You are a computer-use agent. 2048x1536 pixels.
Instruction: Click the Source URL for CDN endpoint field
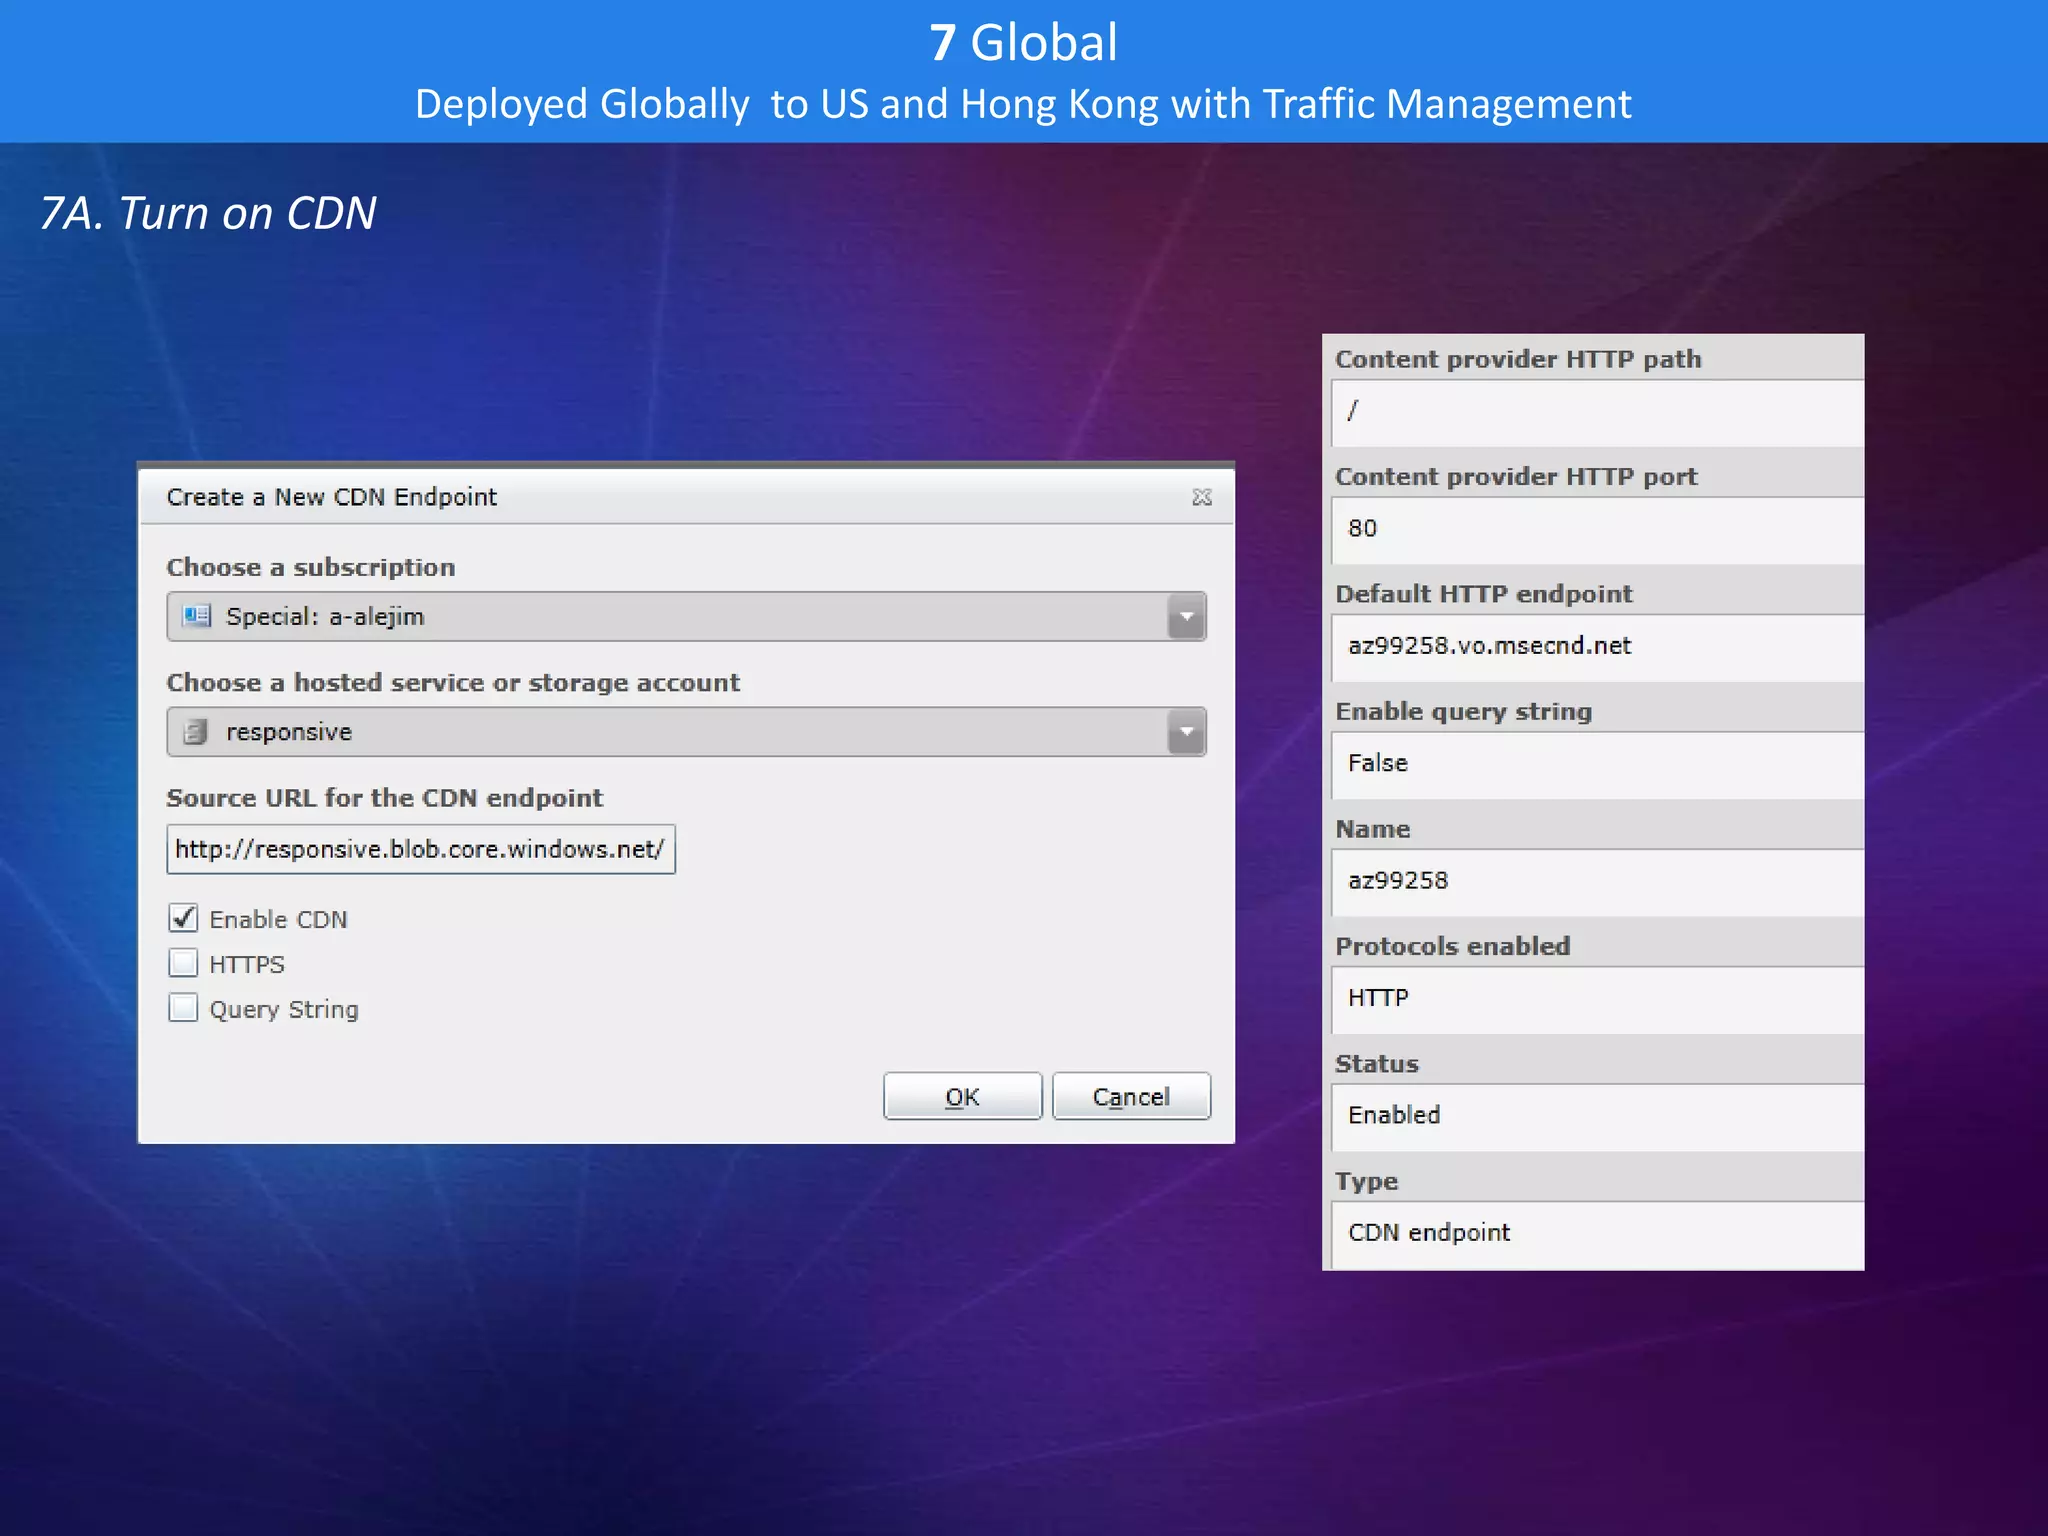[x=420, y=849]
